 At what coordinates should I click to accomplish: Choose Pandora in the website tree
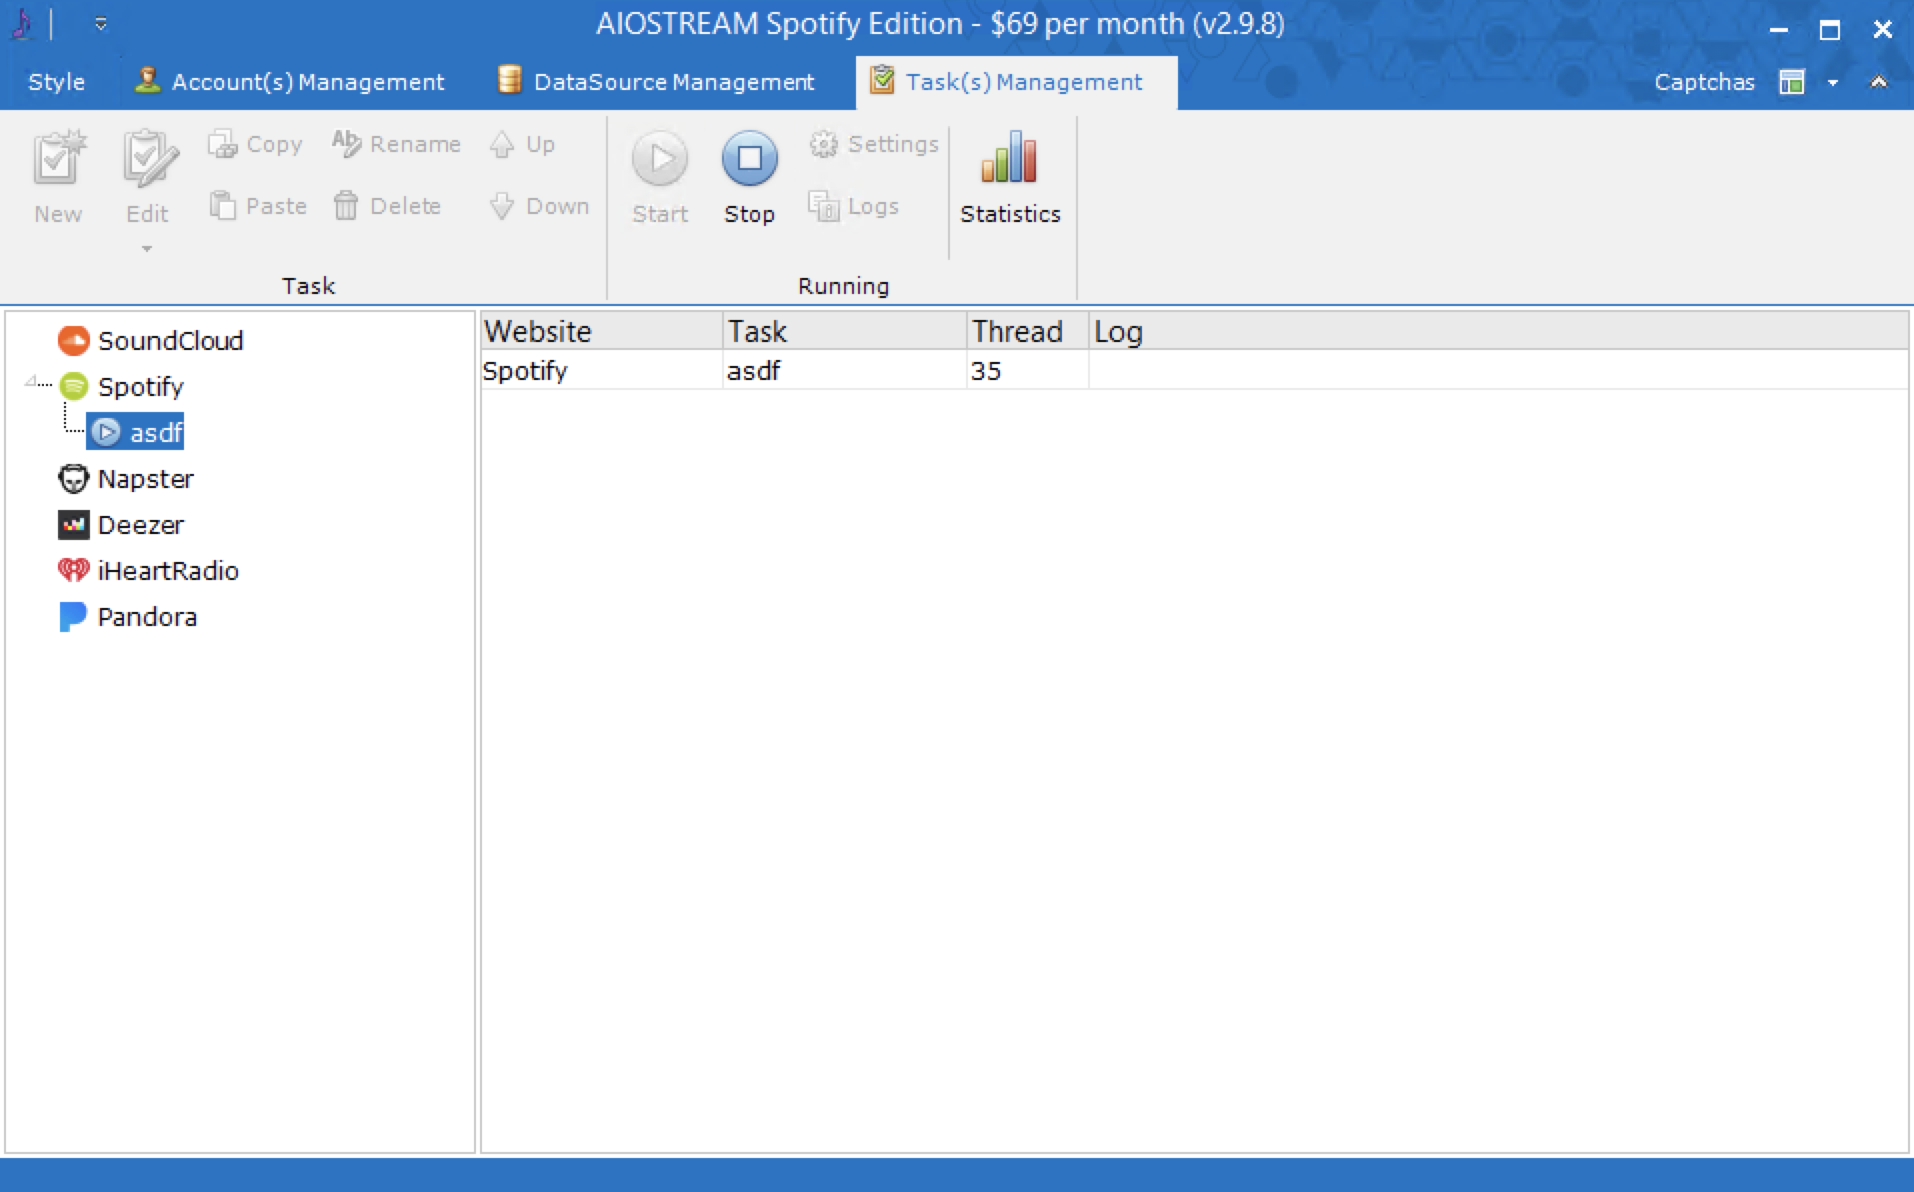click(x=146, y=617)
